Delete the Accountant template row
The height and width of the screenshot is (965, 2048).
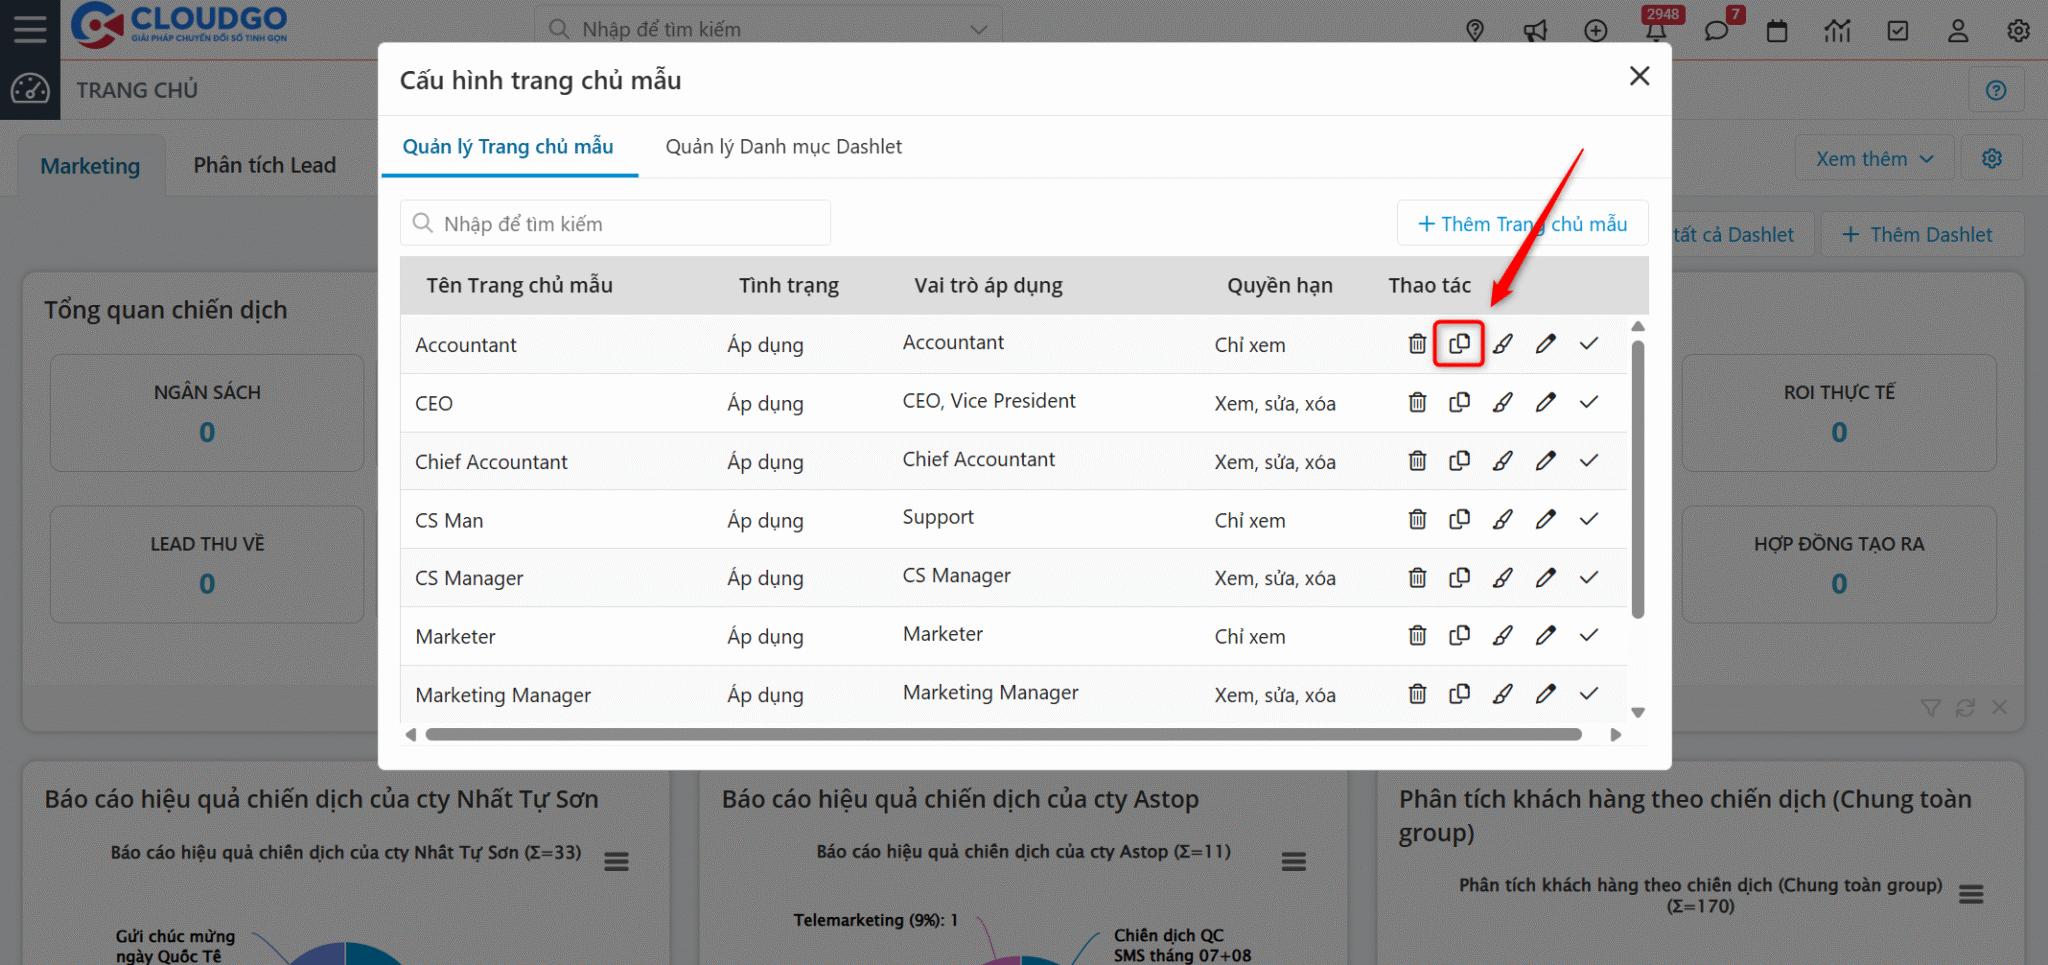click(1417, 344)
